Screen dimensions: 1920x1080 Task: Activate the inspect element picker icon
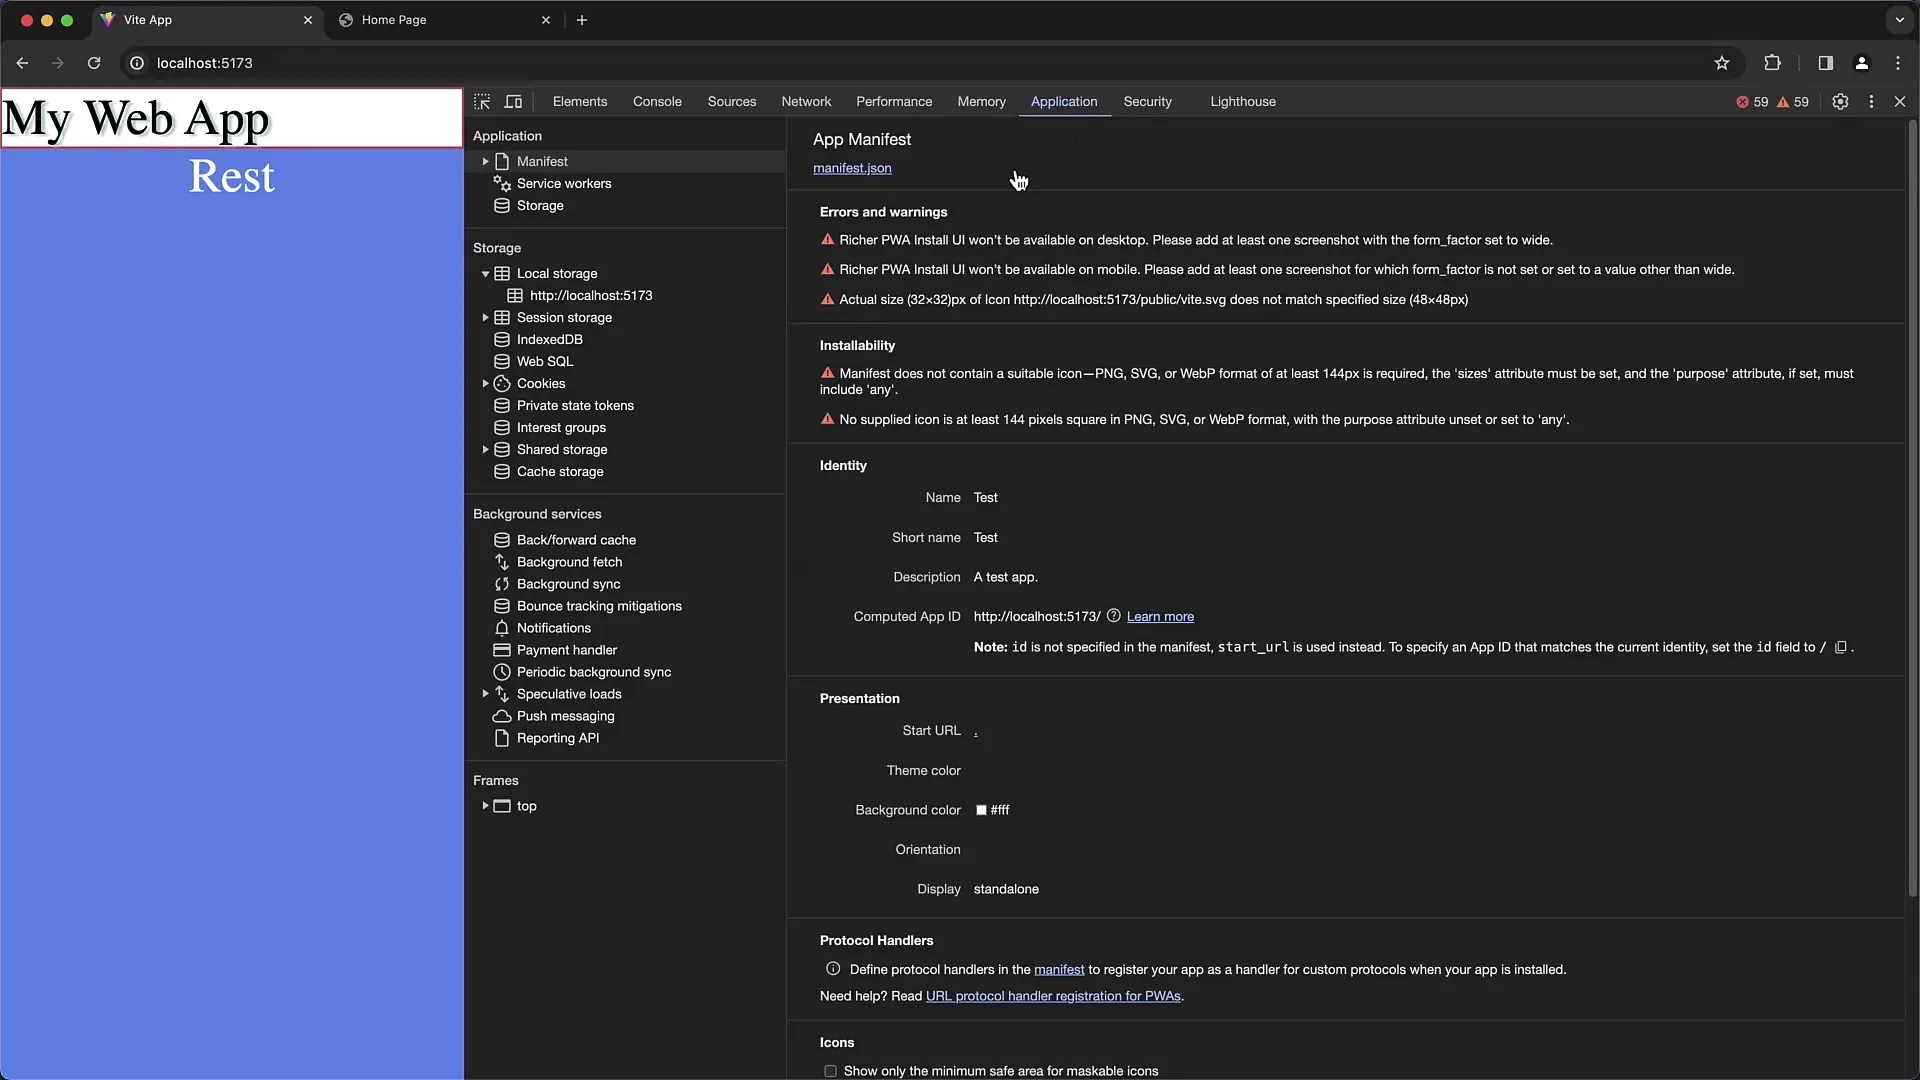482,102
